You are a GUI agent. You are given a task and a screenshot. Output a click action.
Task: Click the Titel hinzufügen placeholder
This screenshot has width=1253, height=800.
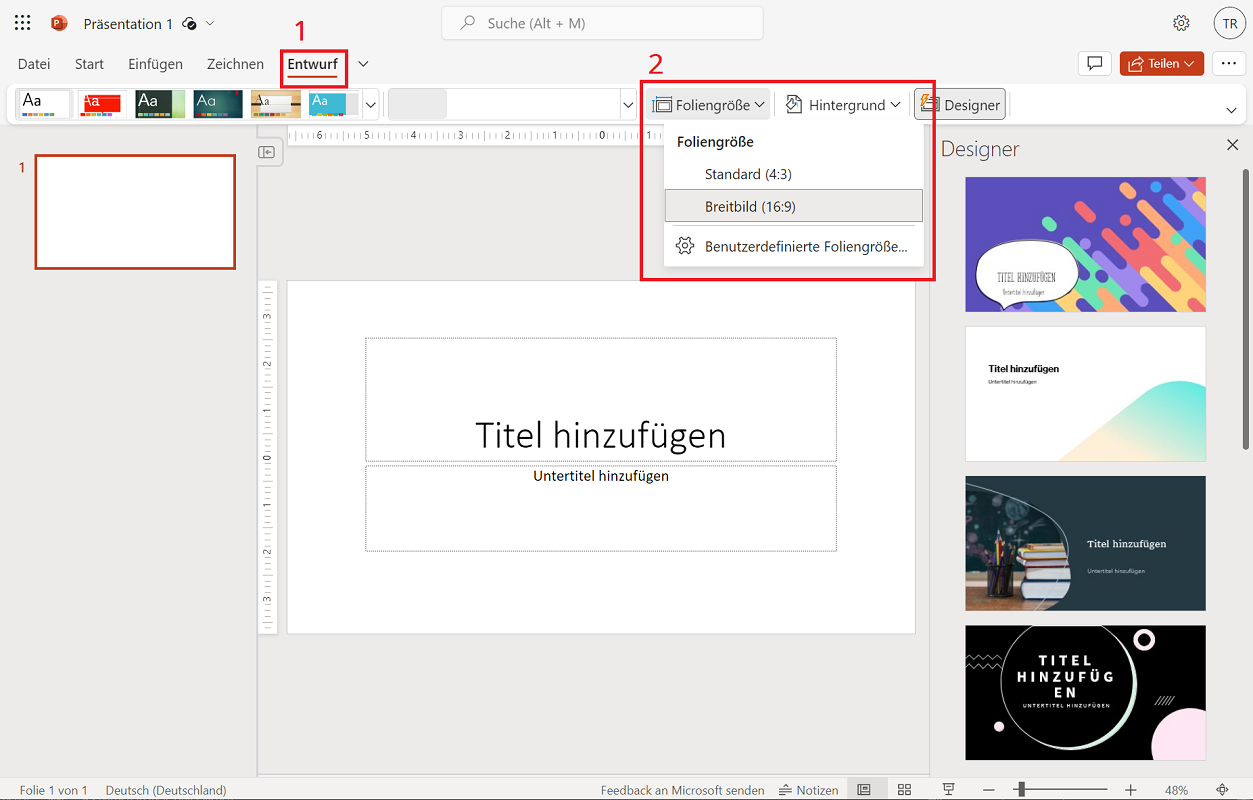click(600, 399)
